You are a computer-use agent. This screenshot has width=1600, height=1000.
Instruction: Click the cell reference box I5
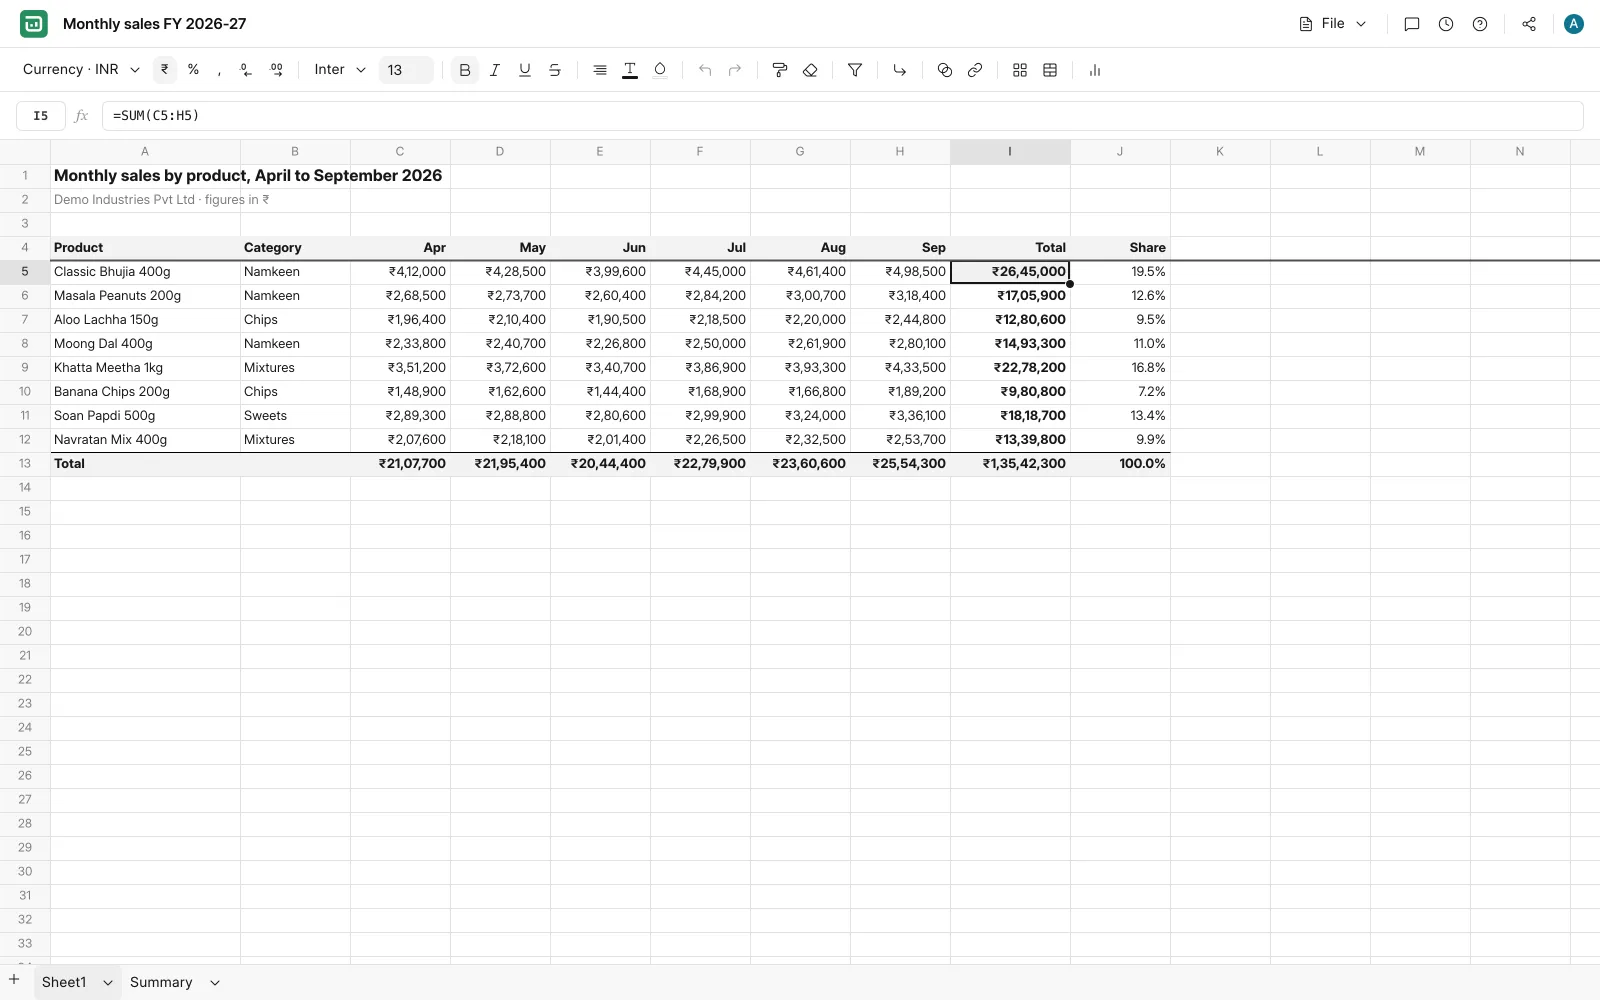pyautogui.click(x=41, y=116)
